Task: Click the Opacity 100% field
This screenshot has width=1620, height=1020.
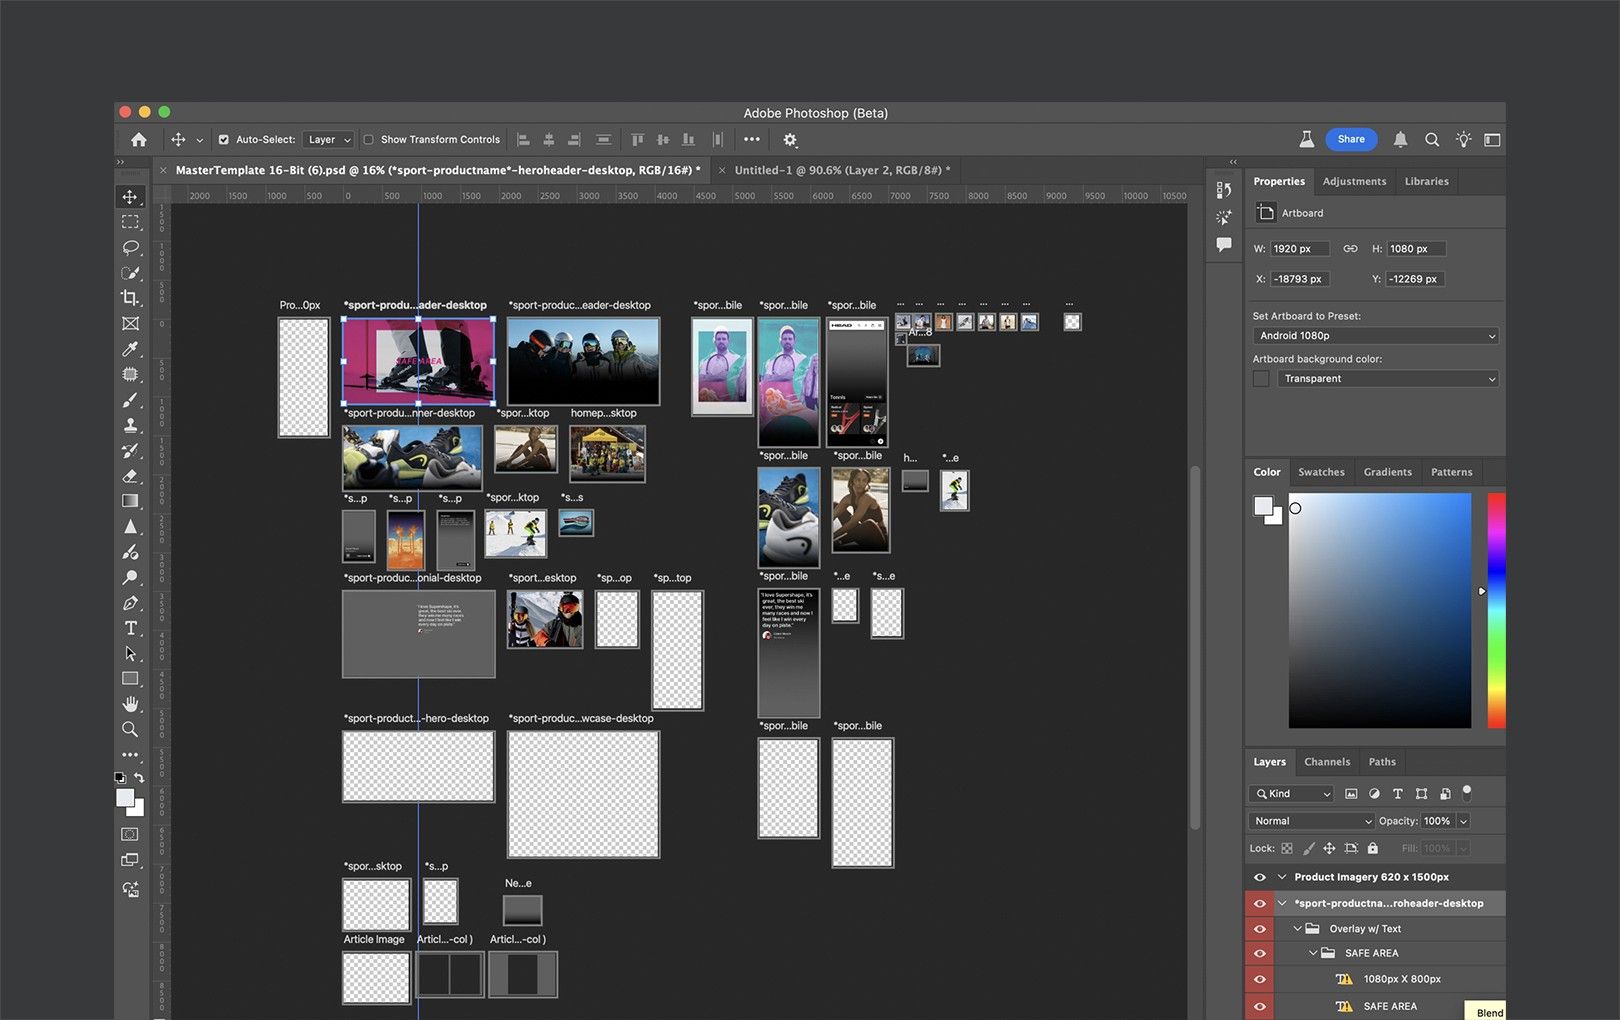Action: tap(1437, 821)
